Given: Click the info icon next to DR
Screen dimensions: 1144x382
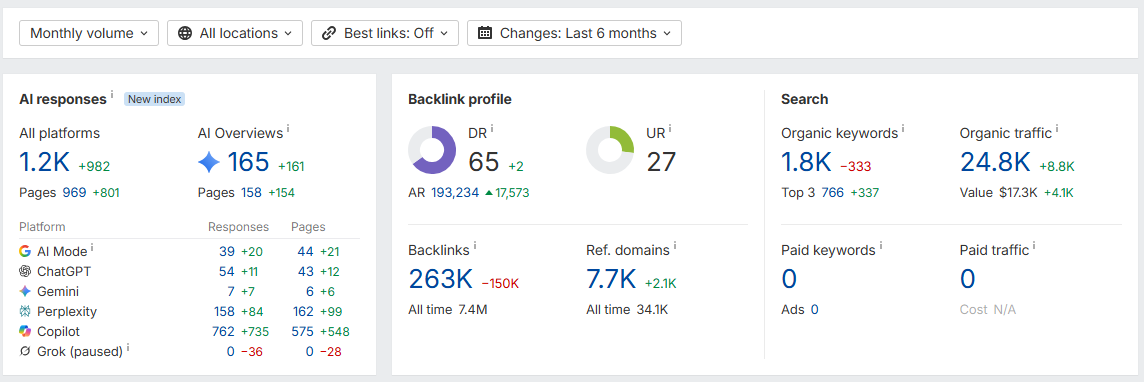Looking at the screenshot, I should 492,129.
